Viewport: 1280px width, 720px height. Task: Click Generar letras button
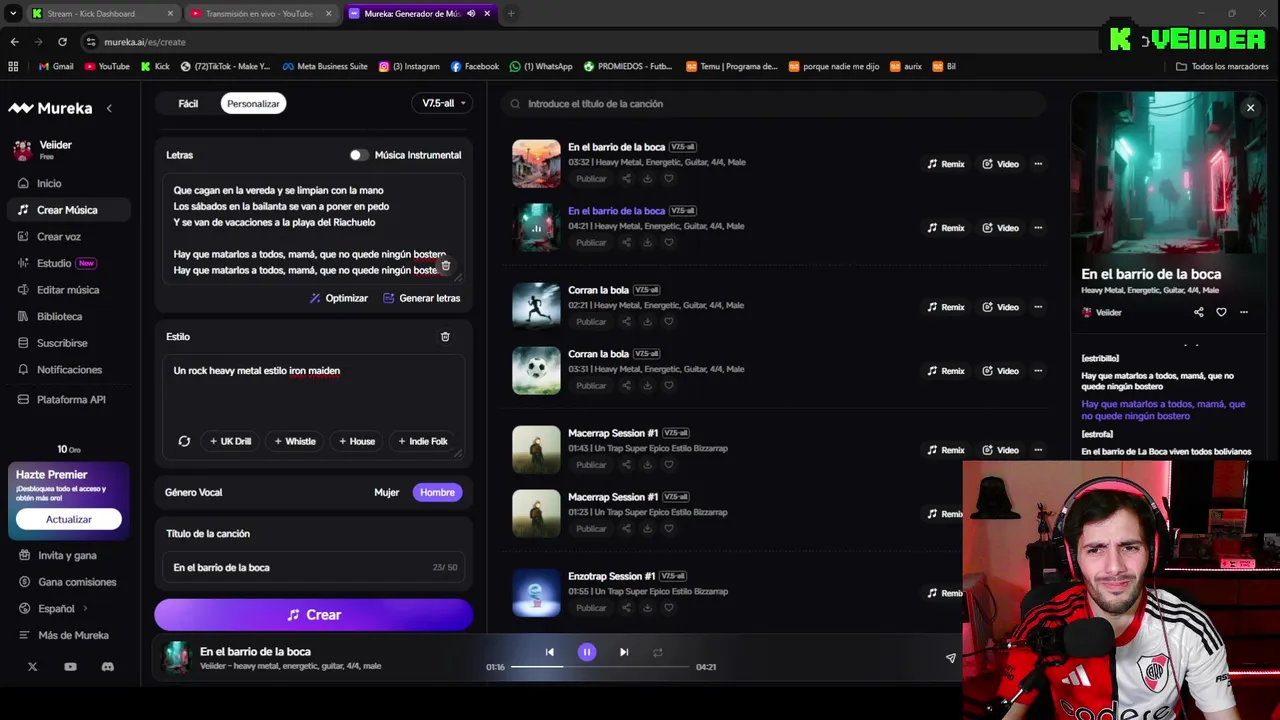click(421, 298)
